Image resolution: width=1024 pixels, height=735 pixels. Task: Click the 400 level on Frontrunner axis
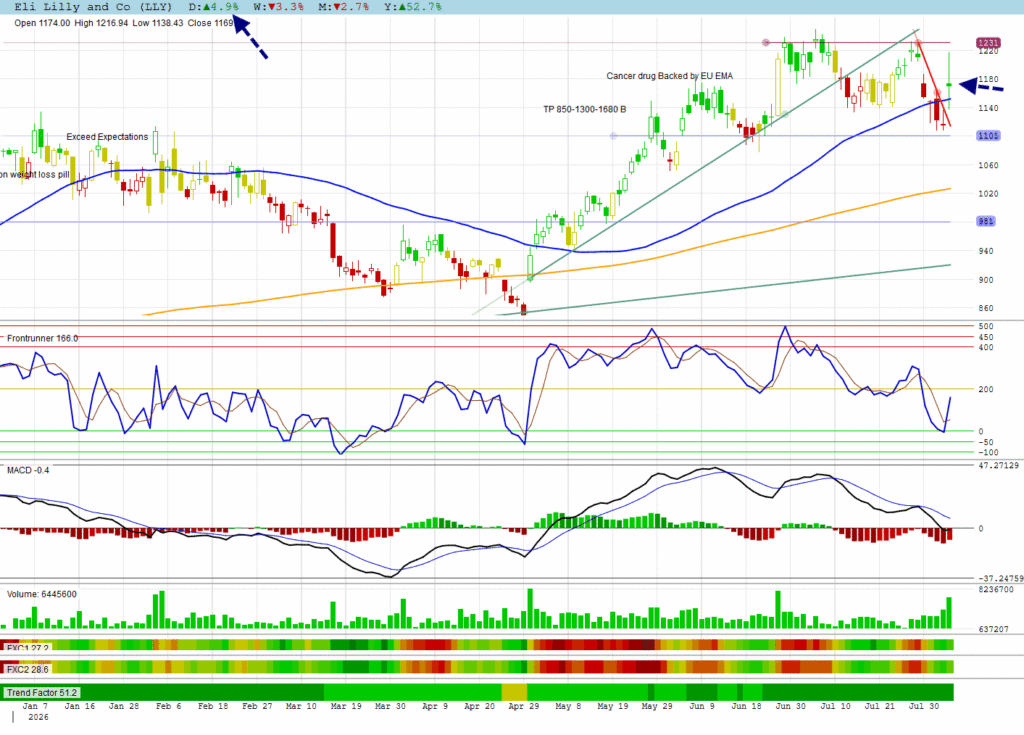click(x=985, y=348)
